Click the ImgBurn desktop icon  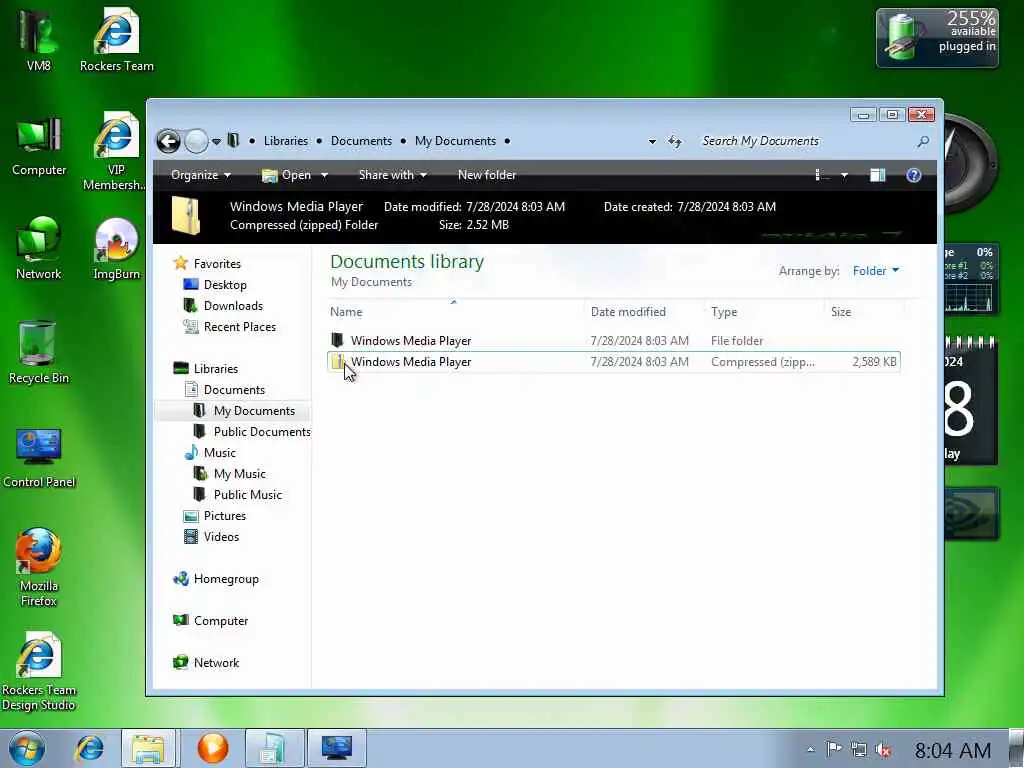[116, 249]
